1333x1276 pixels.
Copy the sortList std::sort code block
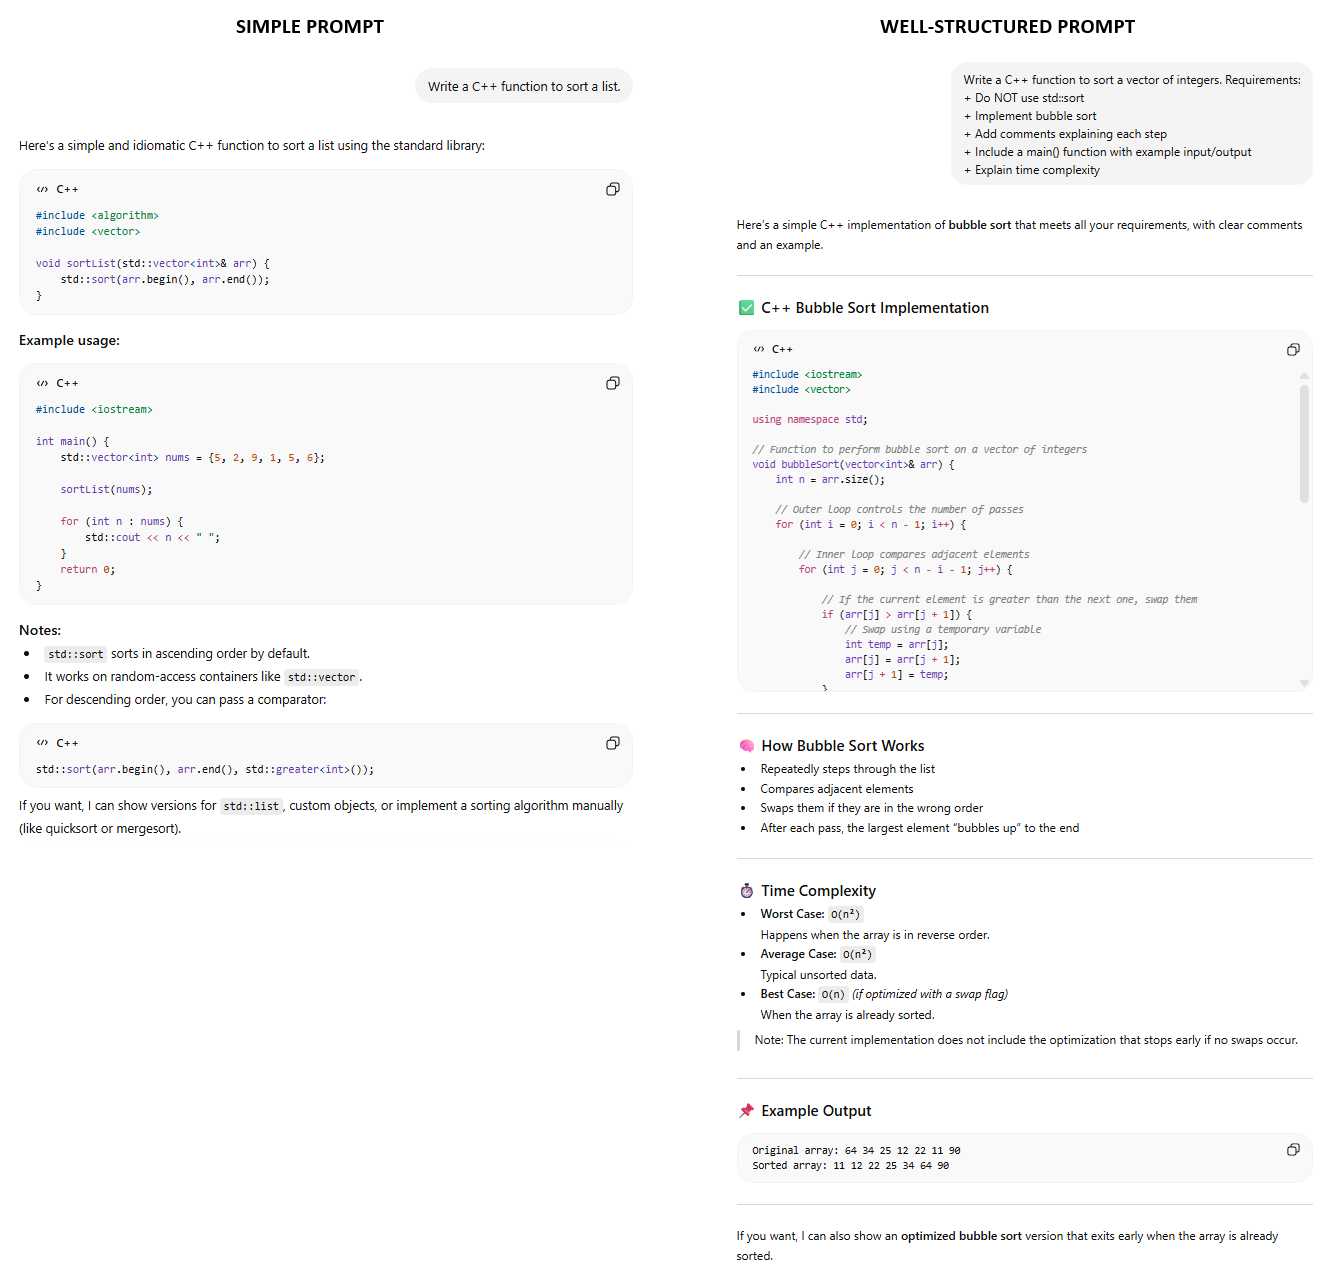pos(613,189)
